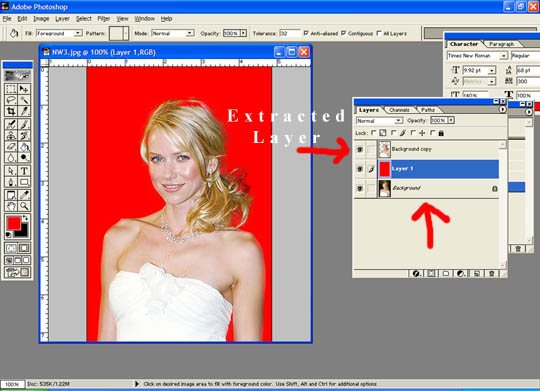Create a new layer via Layers panel icon
This screenshot has width=540, height=391.
(477, 274)
